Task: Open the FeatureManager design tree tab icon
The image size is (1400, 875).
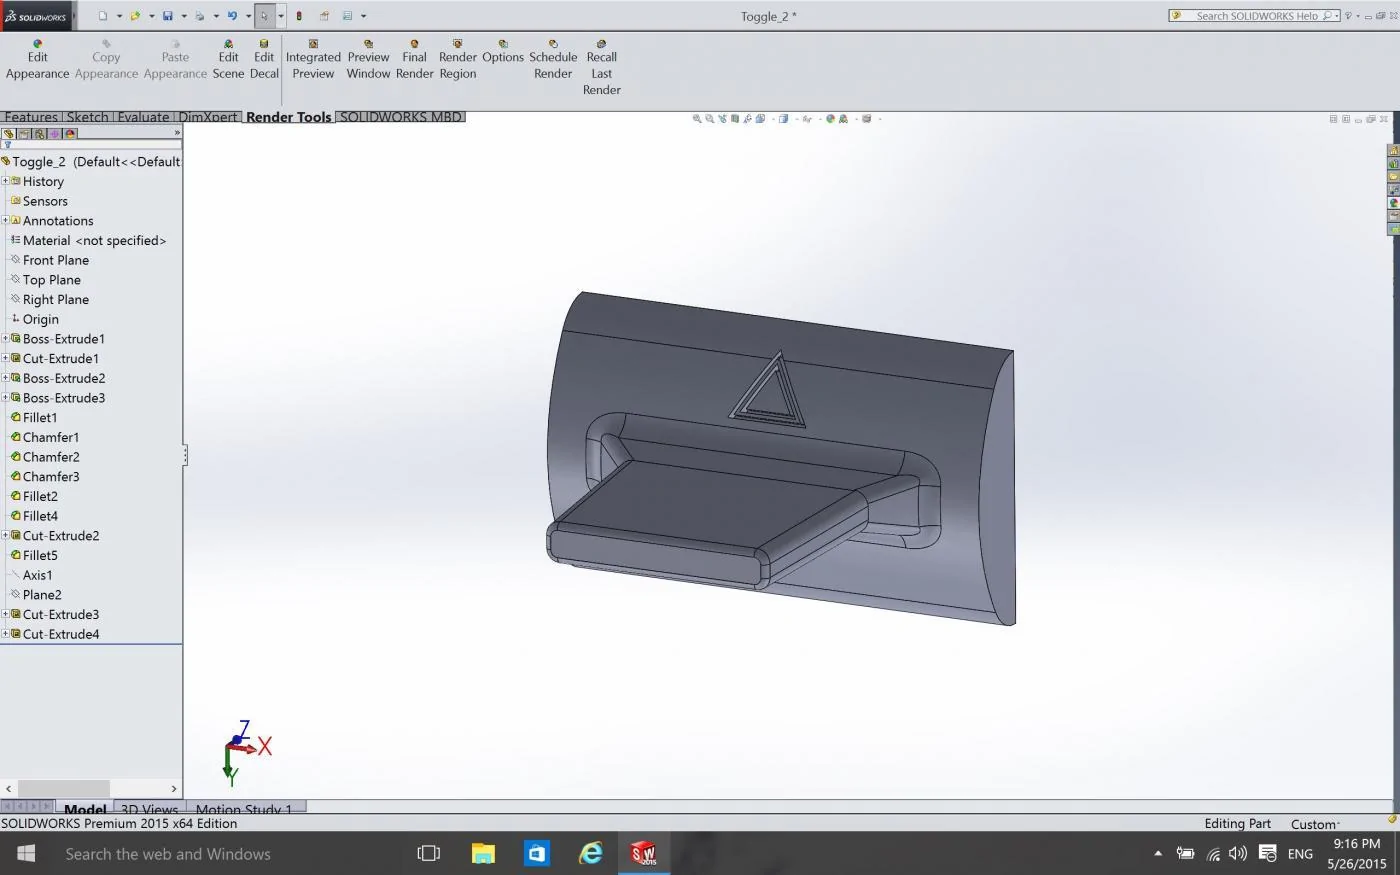Action: [8, 133]
